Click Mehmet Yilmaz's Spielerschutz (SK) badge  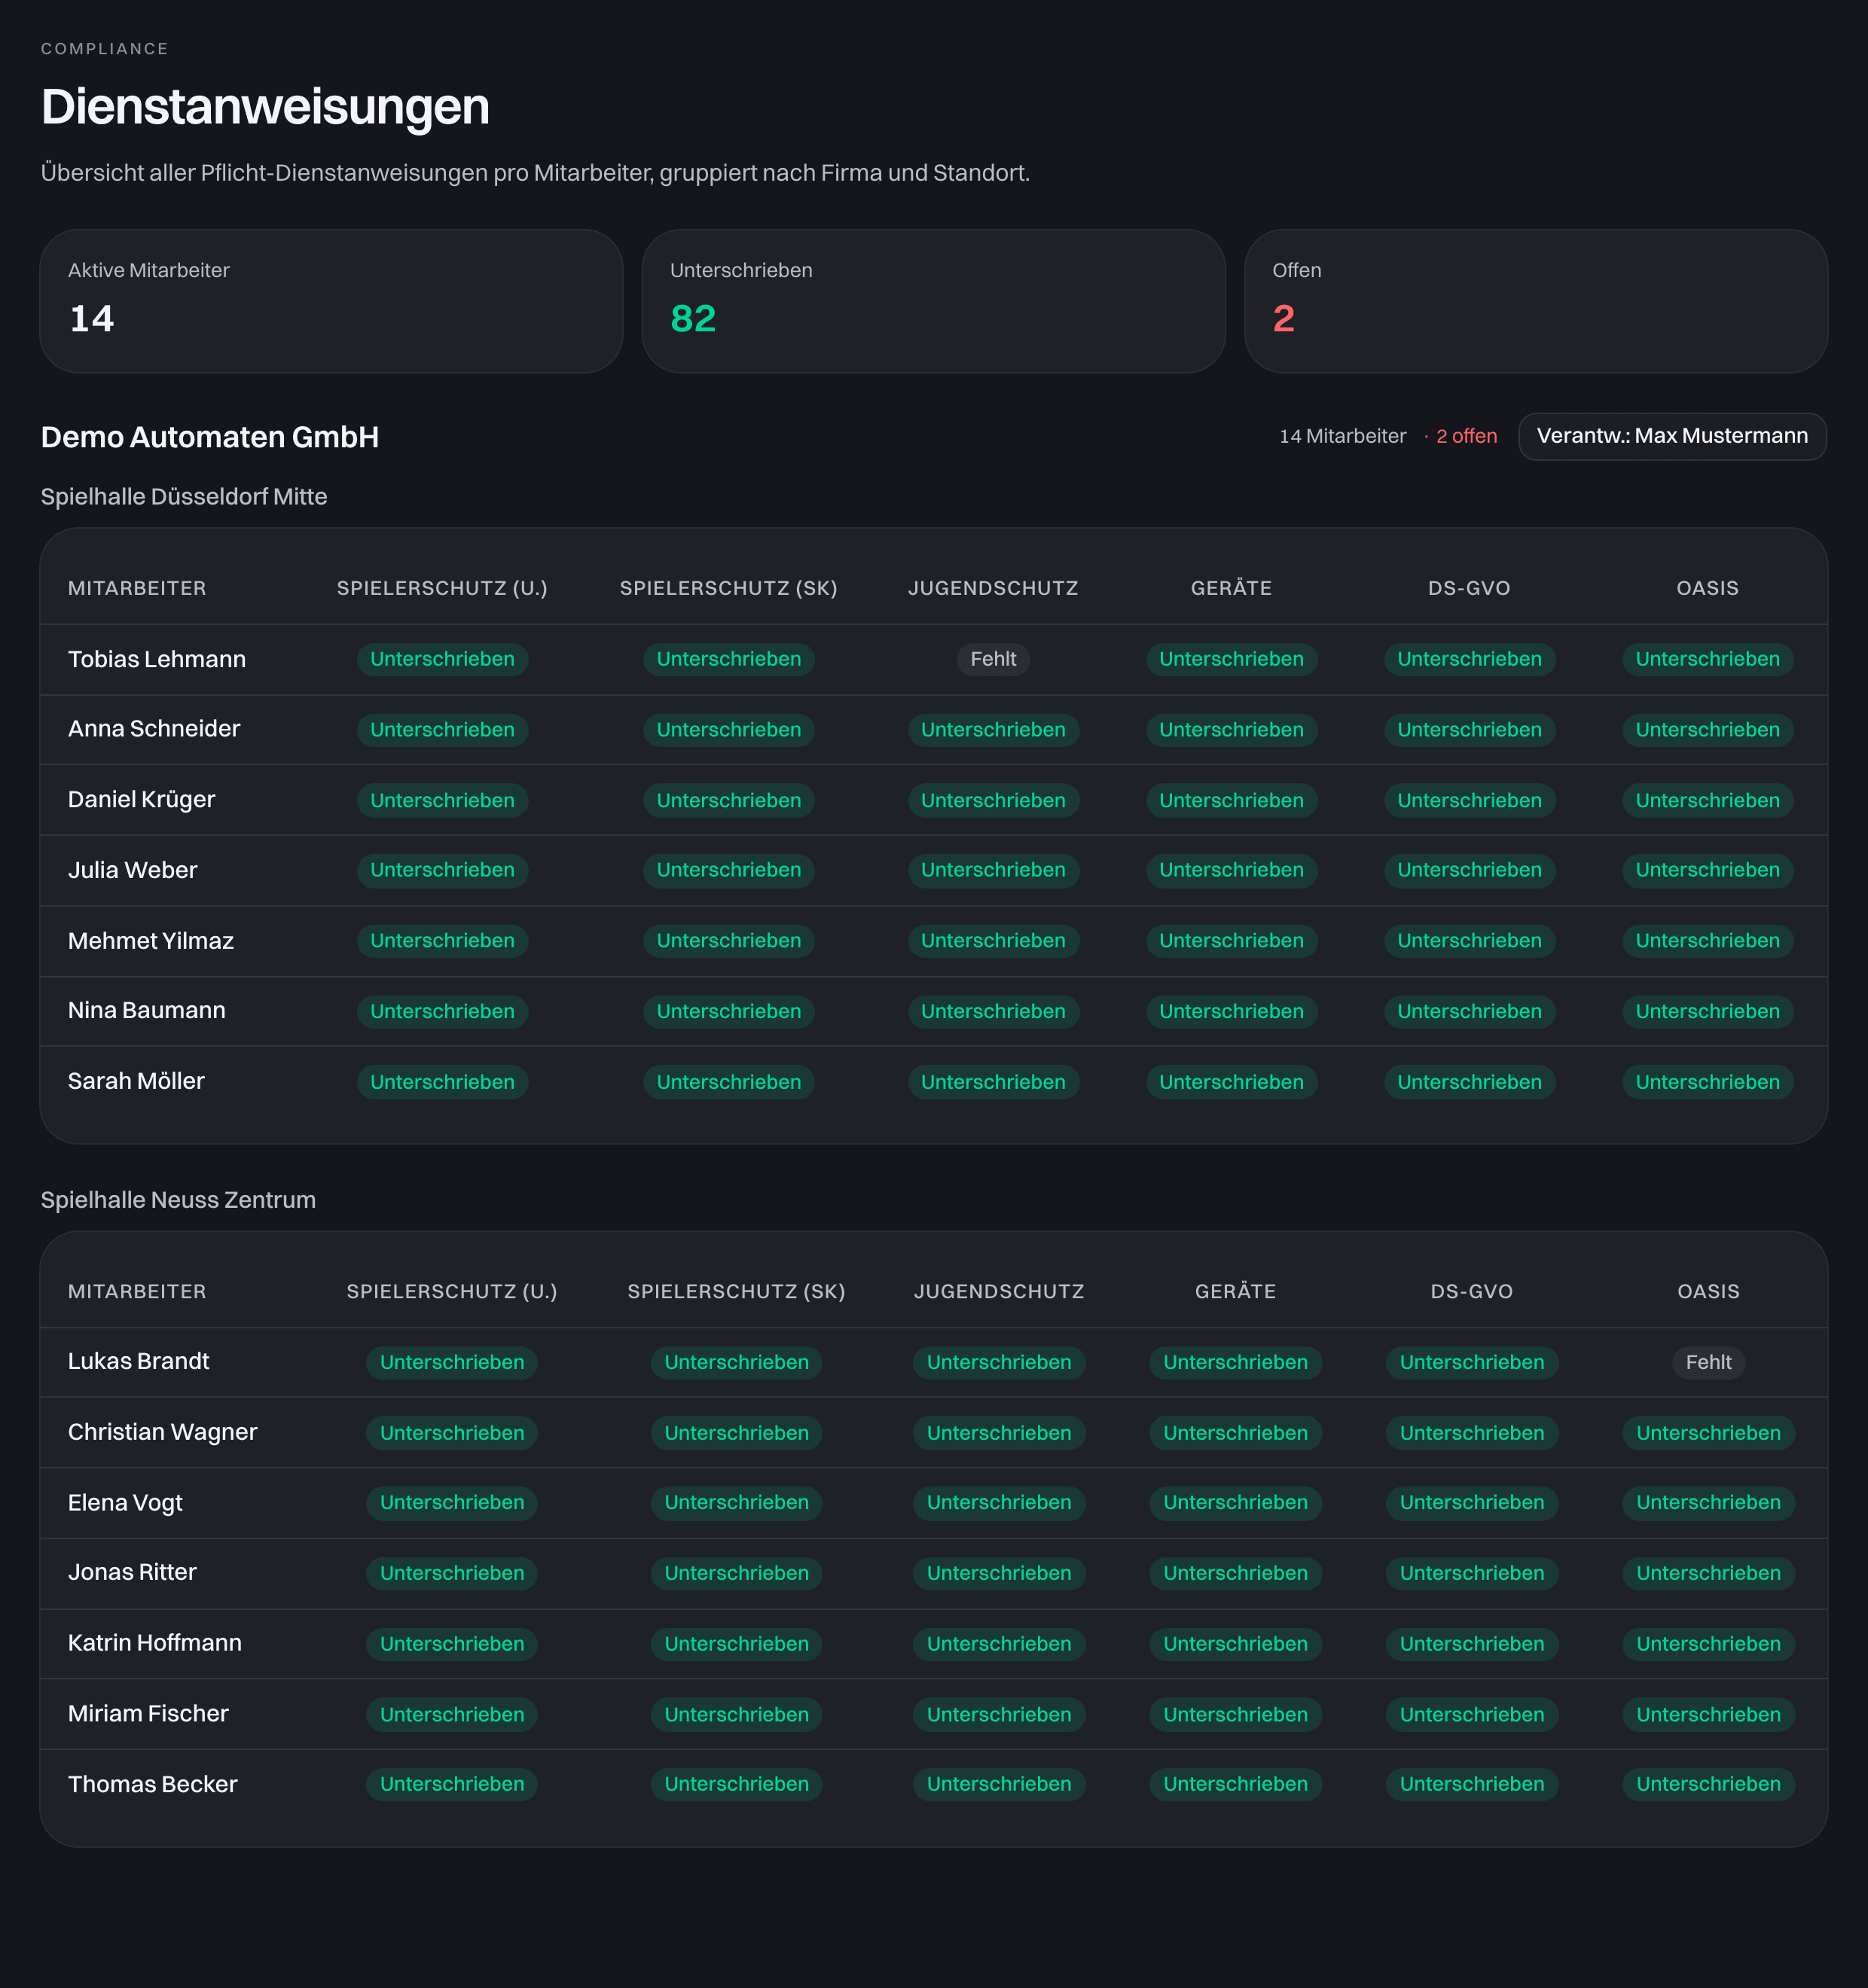point(729,941)
